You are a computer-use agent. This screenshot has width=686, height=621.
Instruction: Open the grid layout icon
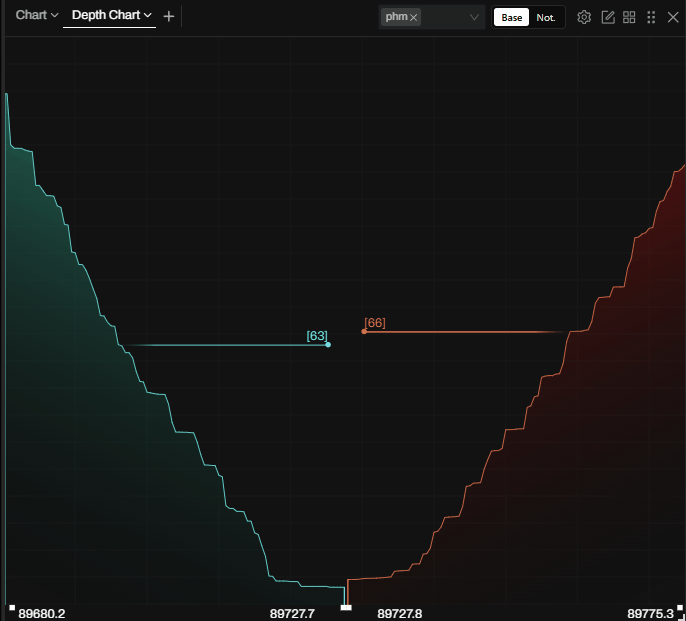(x=629, y=17)
